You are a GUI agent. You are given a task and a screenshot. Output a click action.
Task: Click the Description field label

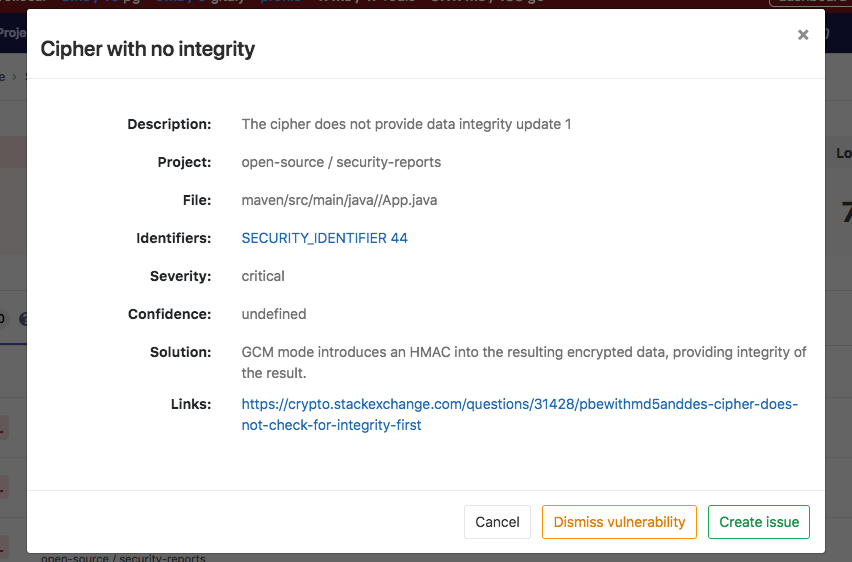[169, 124]
